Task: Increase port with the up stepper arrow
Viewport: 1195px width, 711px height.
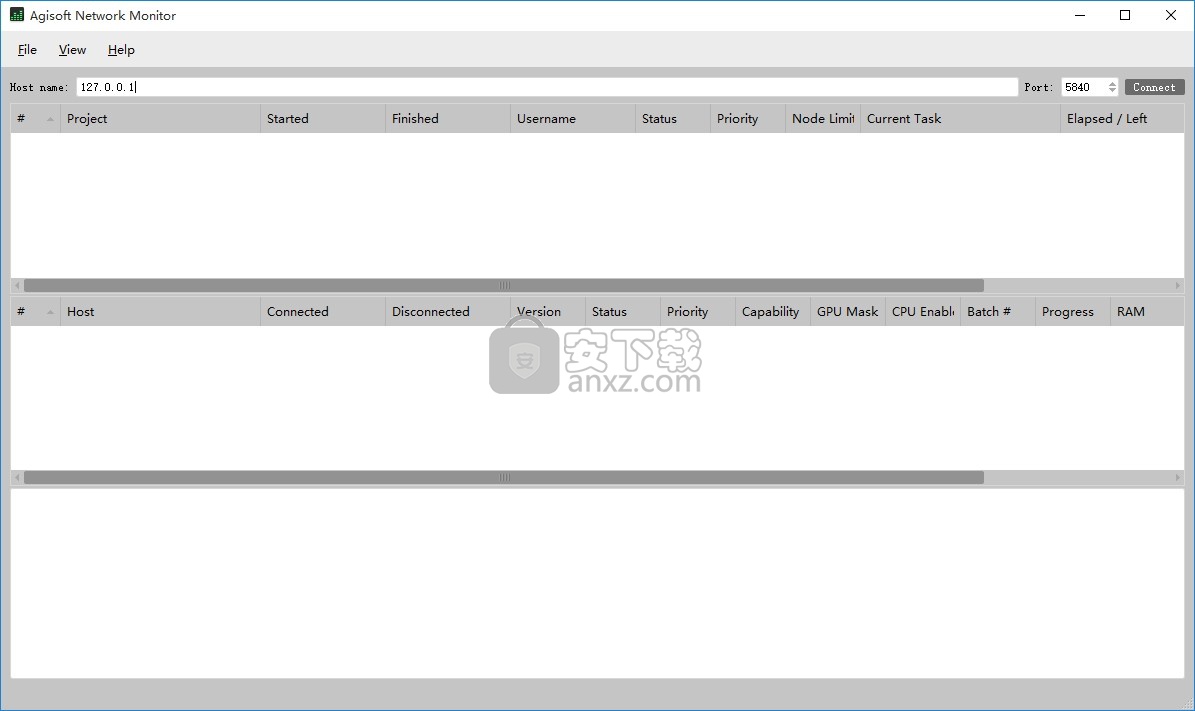Action: 1113,83
